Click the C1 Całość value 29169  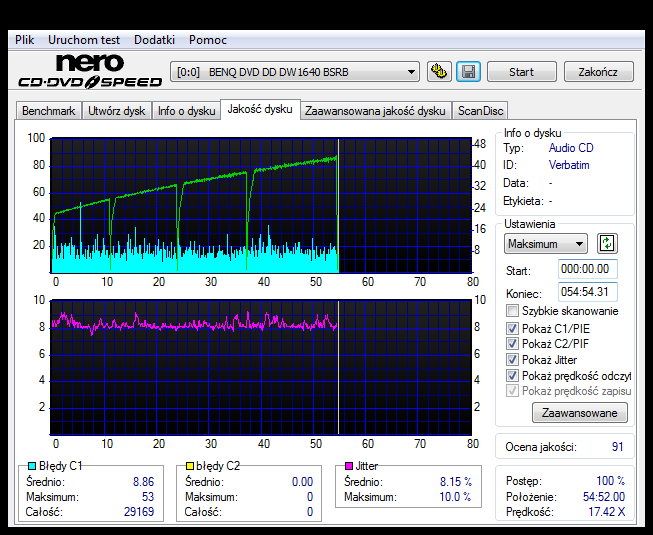(139, 512)
